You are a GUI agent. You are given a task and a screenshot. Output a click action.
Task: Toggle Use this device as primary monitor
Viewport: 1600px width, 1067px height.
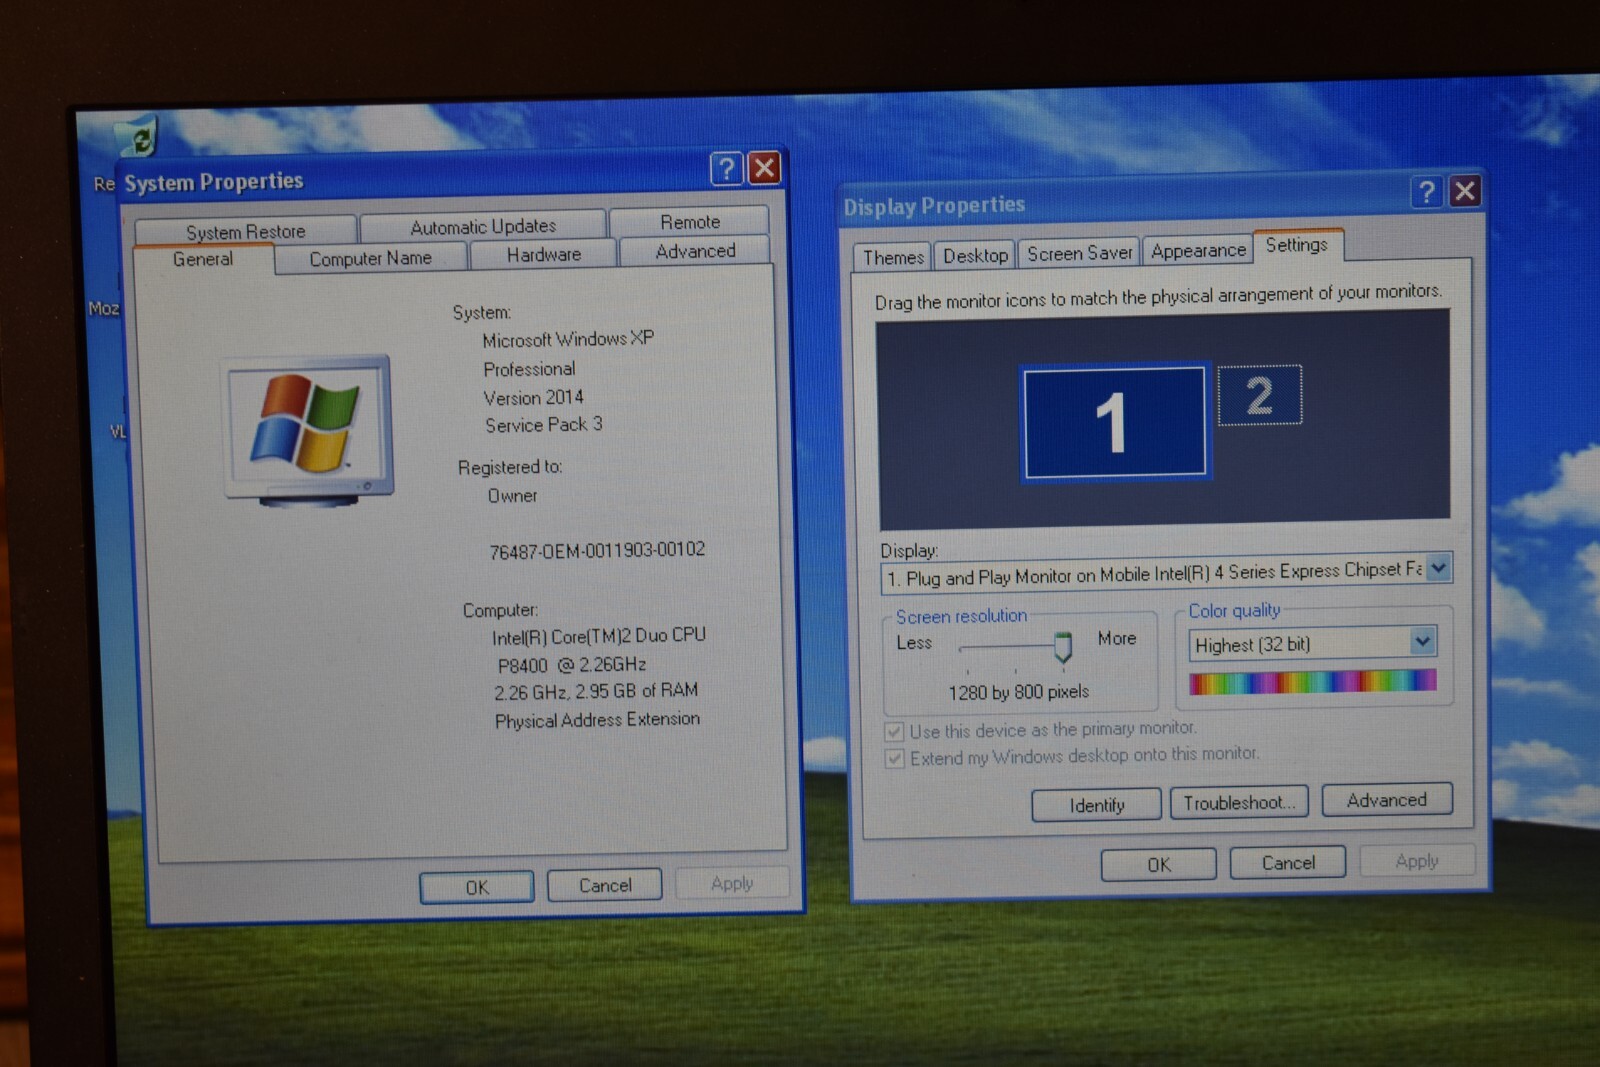(x=894, y=732)
